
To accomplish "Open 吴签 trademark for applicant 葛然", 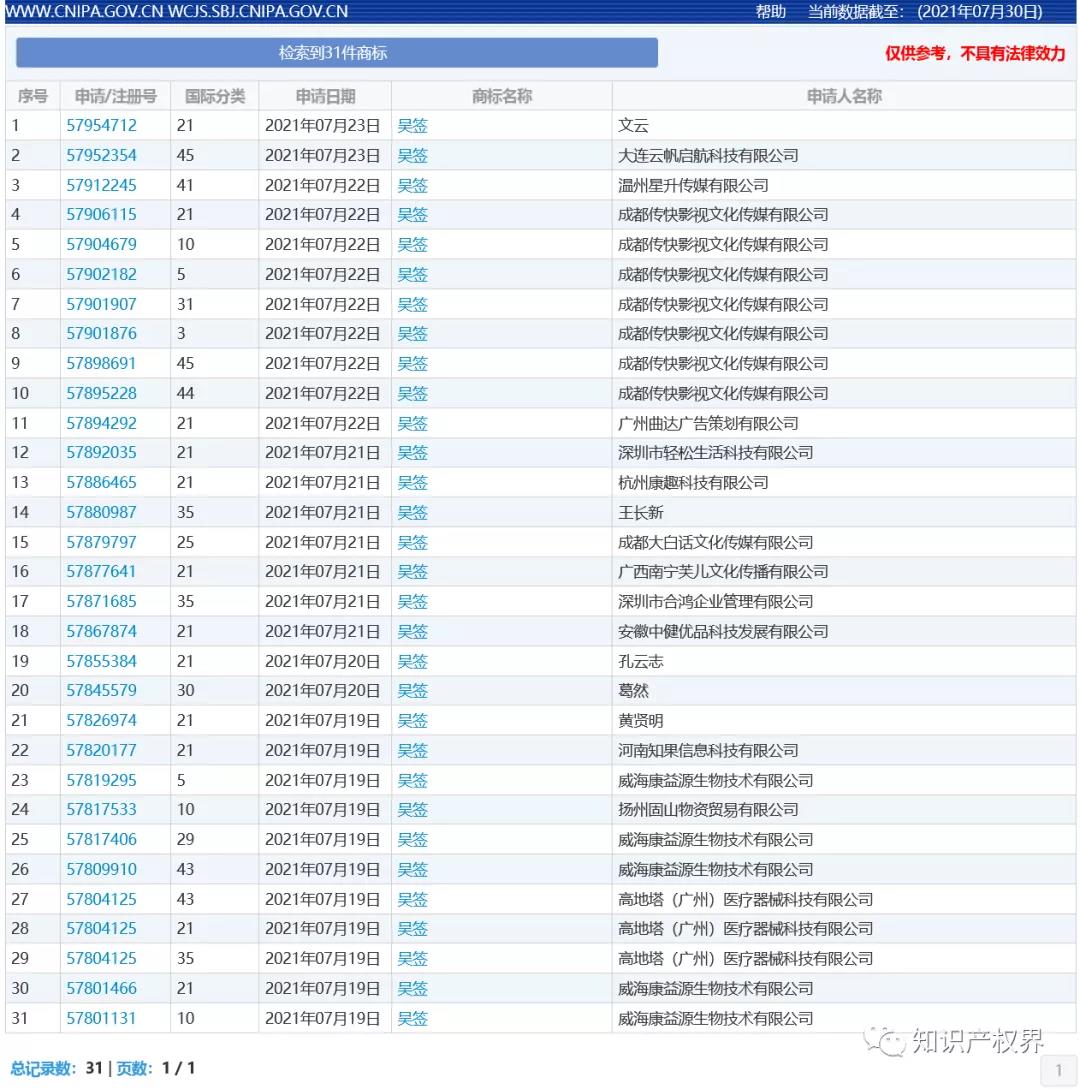I will click(413, 690).
